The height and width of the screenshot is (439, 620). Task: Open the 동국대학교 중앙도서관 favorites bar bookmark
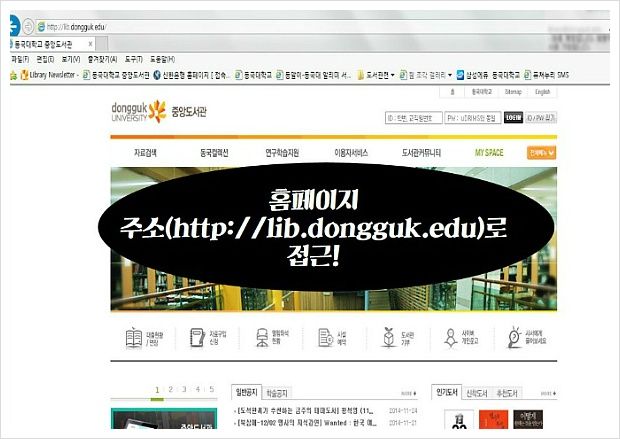[116, 75]
